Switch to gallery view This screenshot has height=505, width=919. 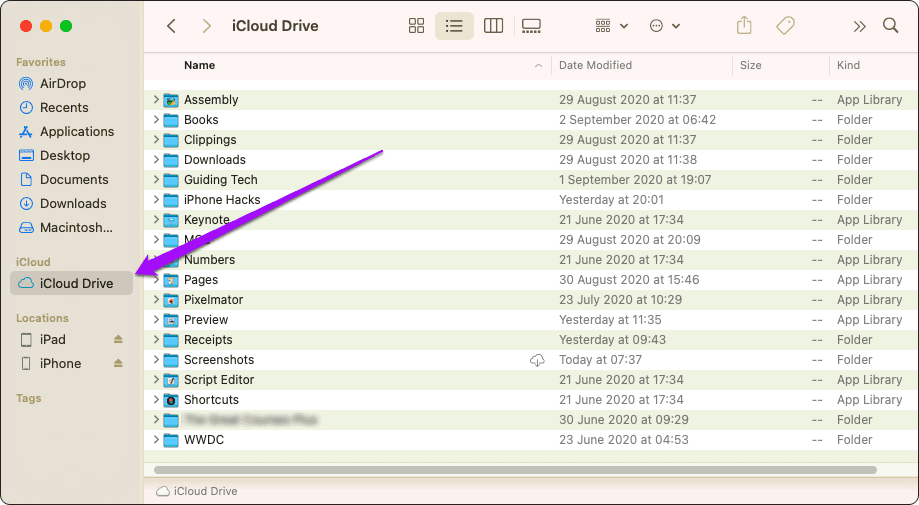(531, 26)
